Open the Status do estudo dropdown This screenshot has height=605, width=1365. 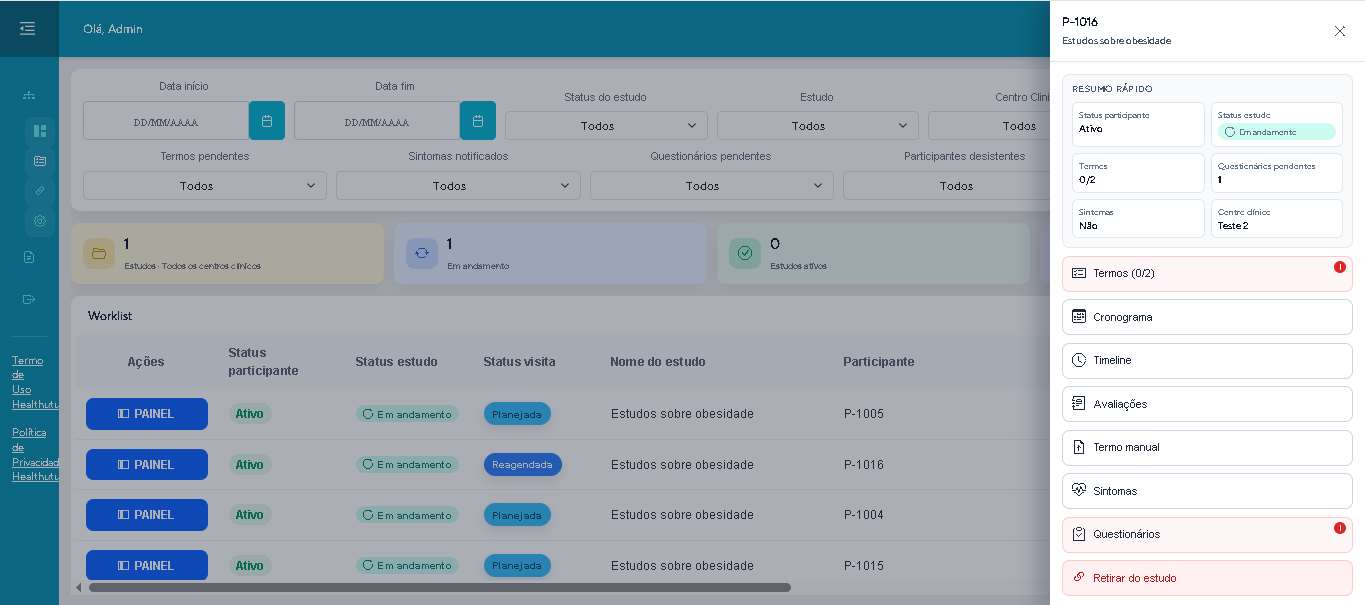click(x=606, y=125)
